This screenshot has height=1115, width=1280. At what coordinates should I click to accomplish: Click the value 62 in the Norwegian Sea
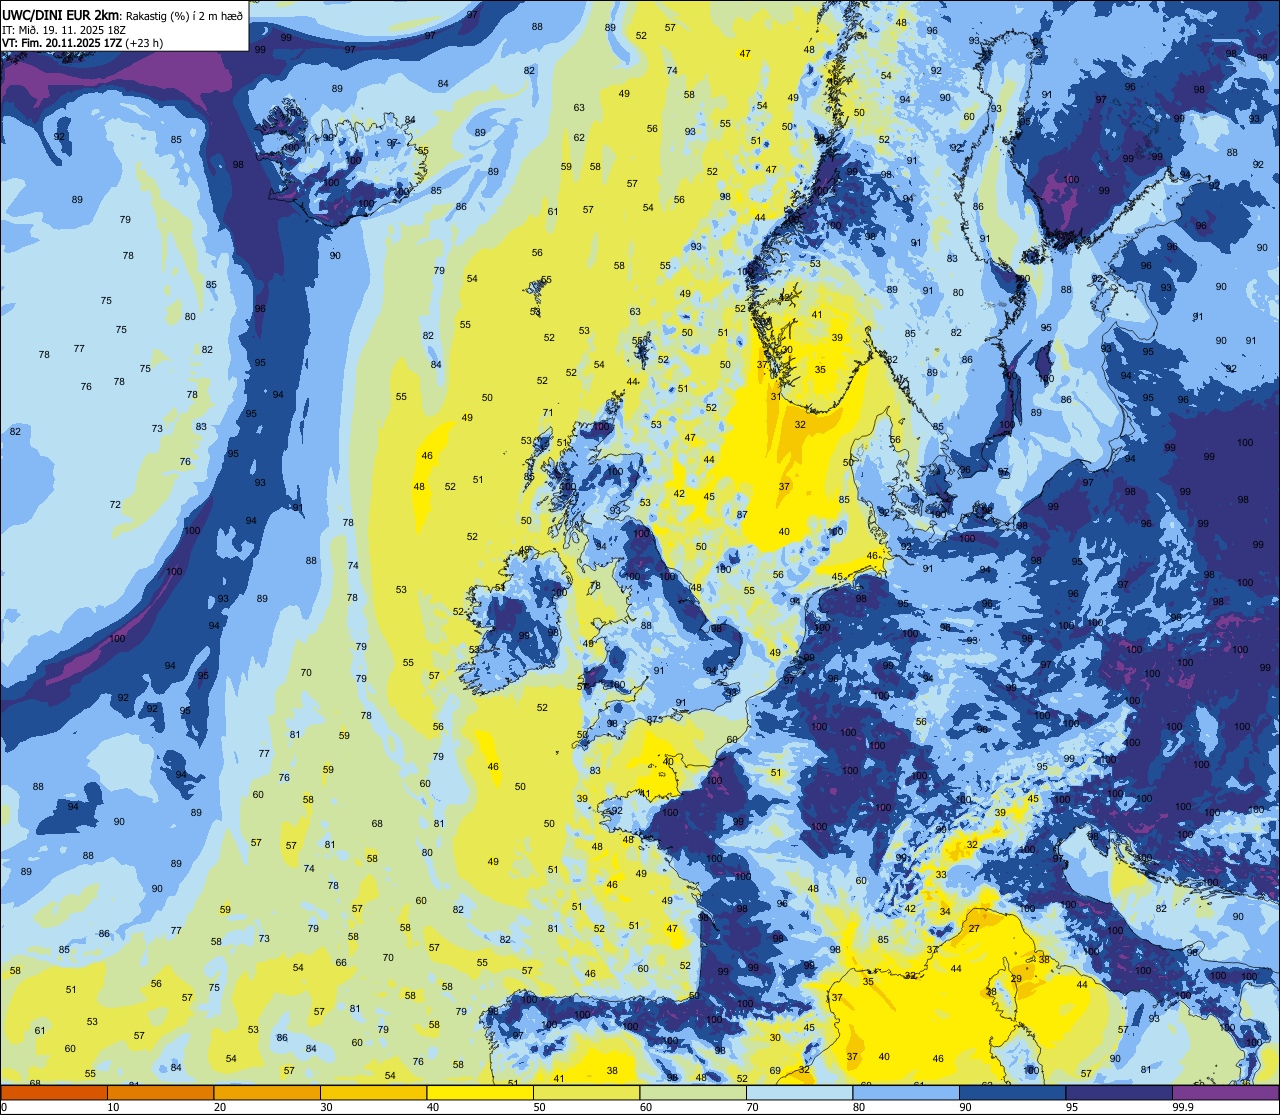pos(579,137)
